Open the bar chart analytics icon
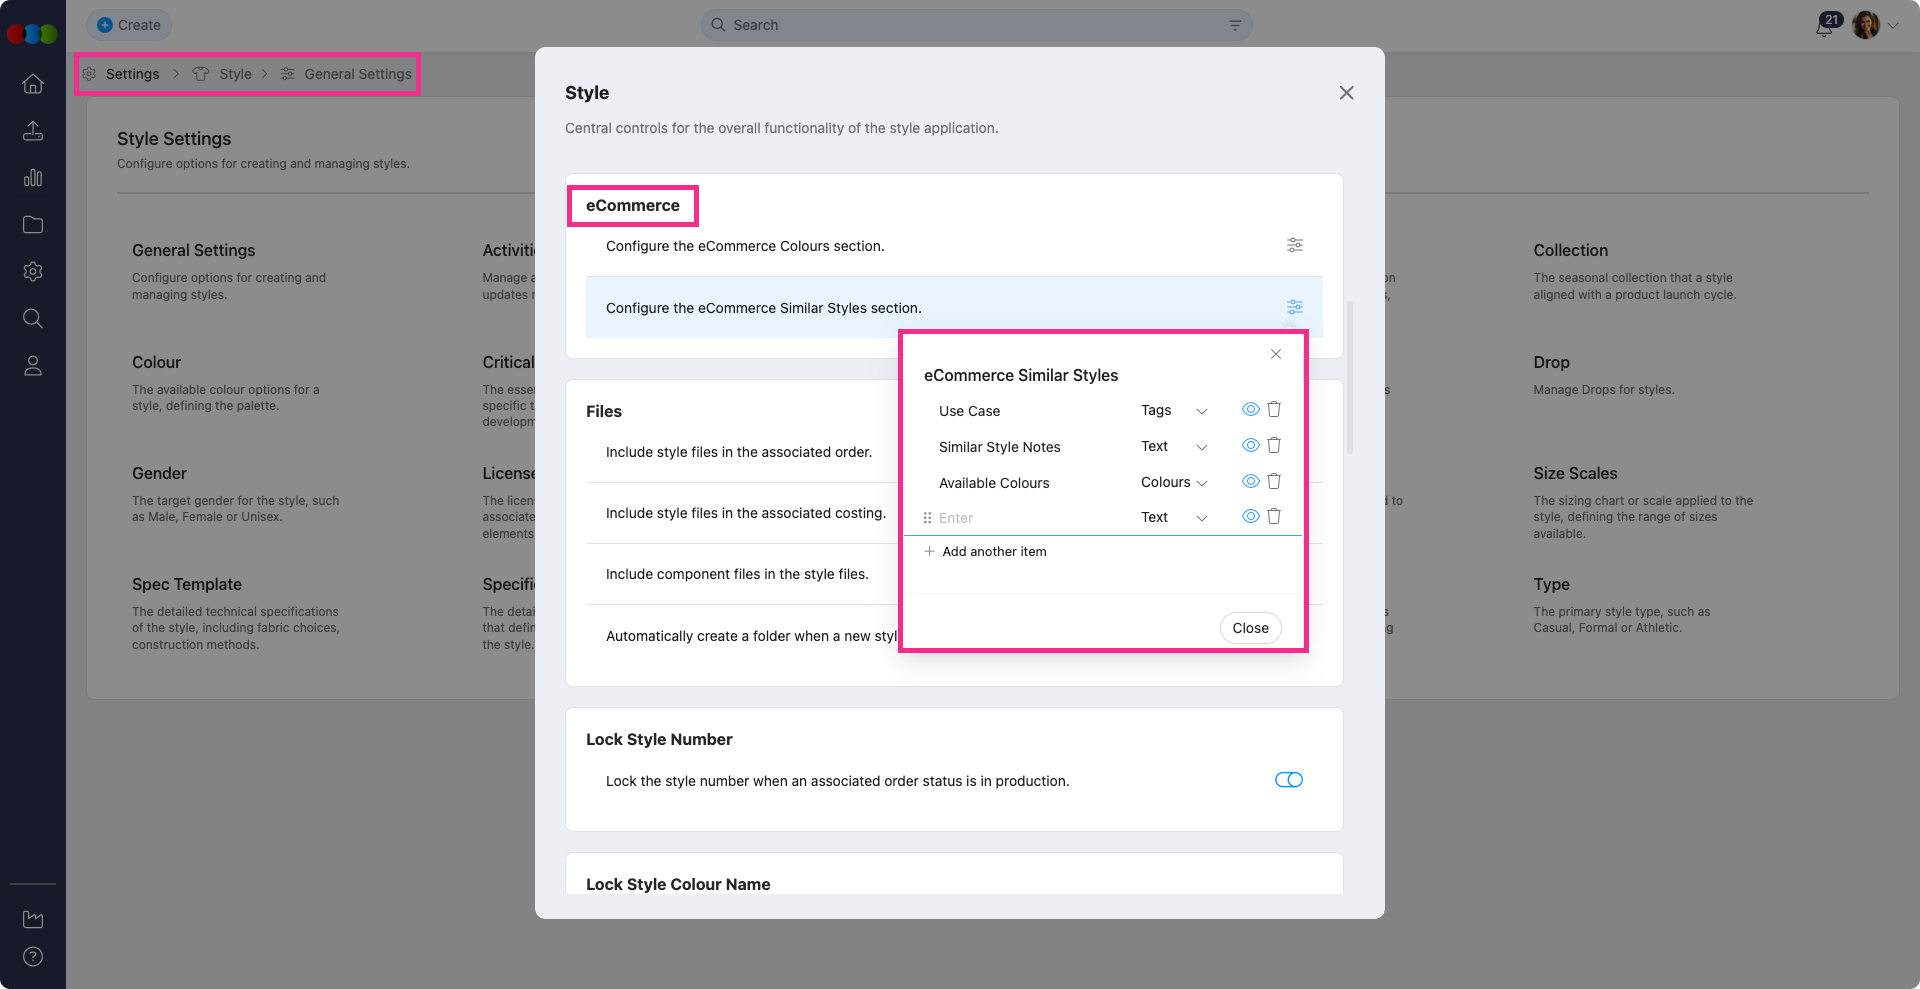This screenshot has height=989, width=1920. (x=33, y=178)
